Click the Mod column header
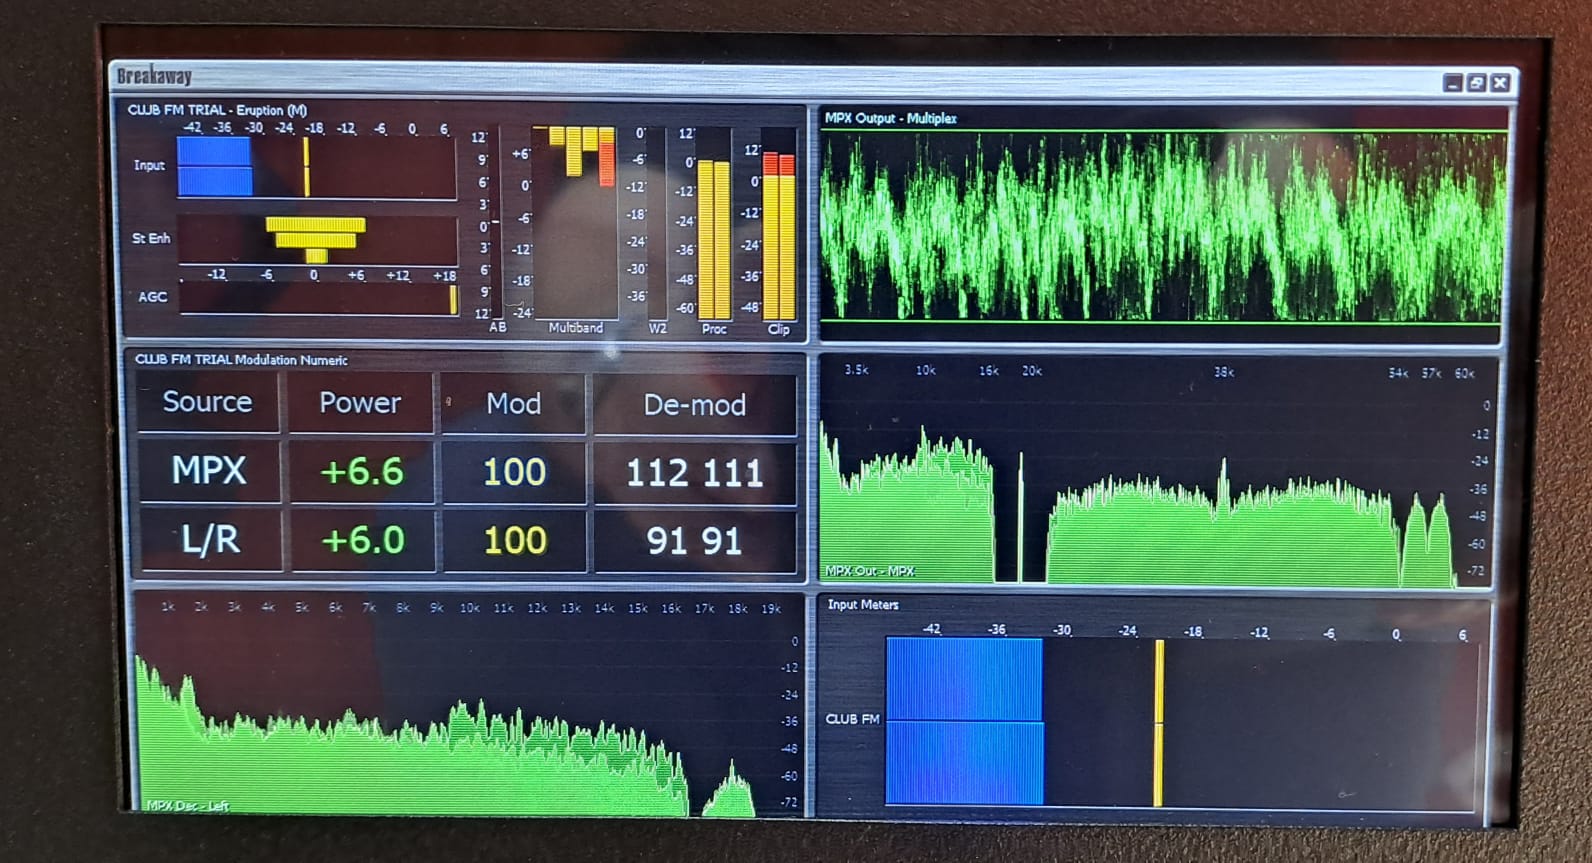Screen dimensions: 1592x863 point(513,404)
